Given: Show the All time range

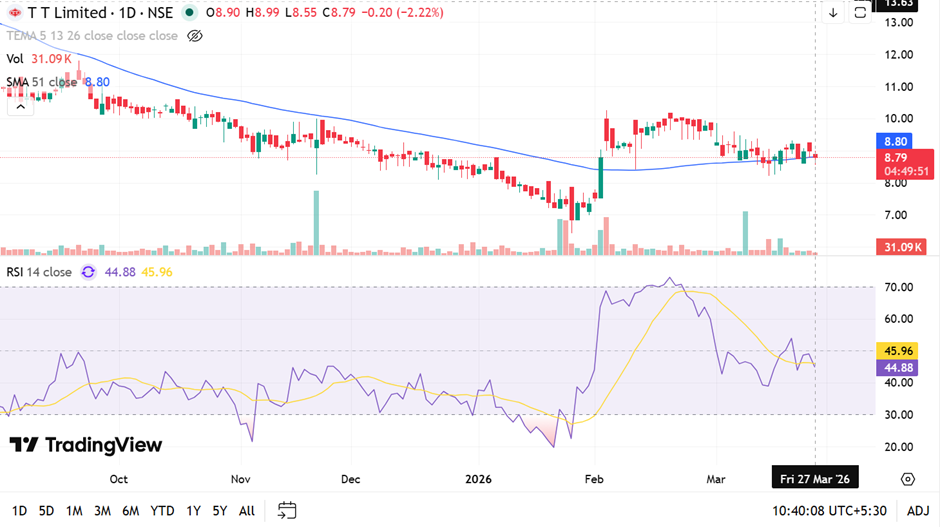Looking at the screenshot, I should point(247,511).
